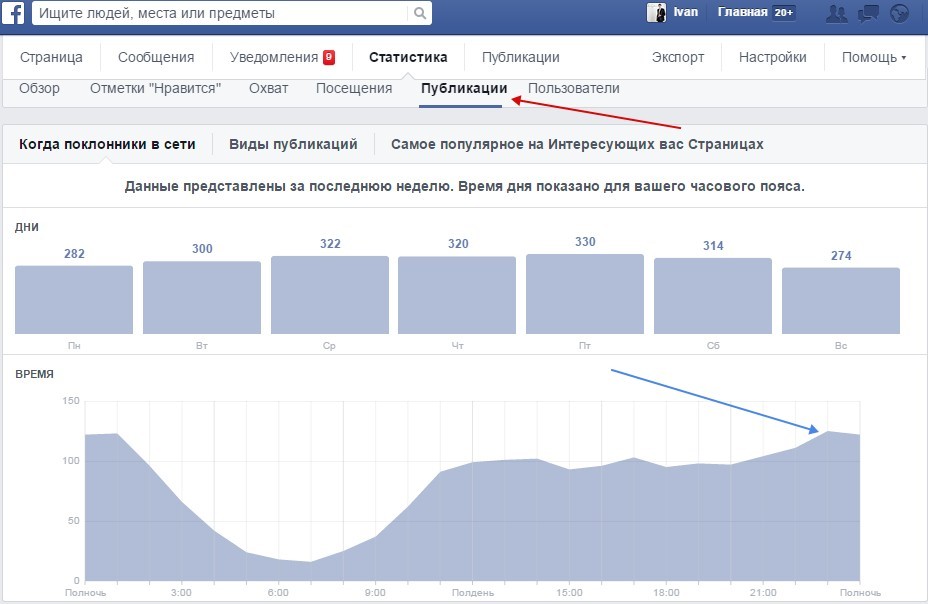928x604 pixels.
Task: Select the Статистика tab
Action: (x=408, y=57)
